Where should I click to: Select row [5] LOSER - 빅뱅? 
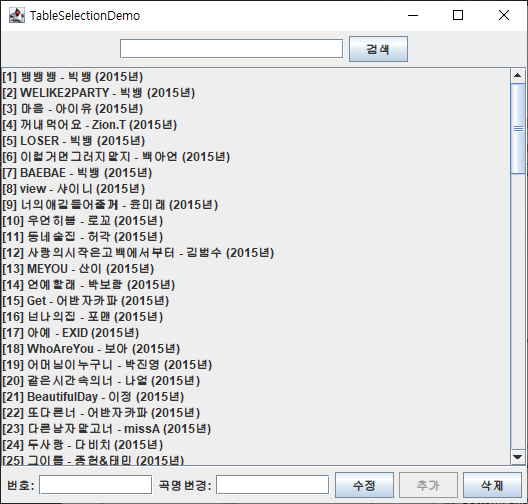pyautogui.click(x=256, y=141)
